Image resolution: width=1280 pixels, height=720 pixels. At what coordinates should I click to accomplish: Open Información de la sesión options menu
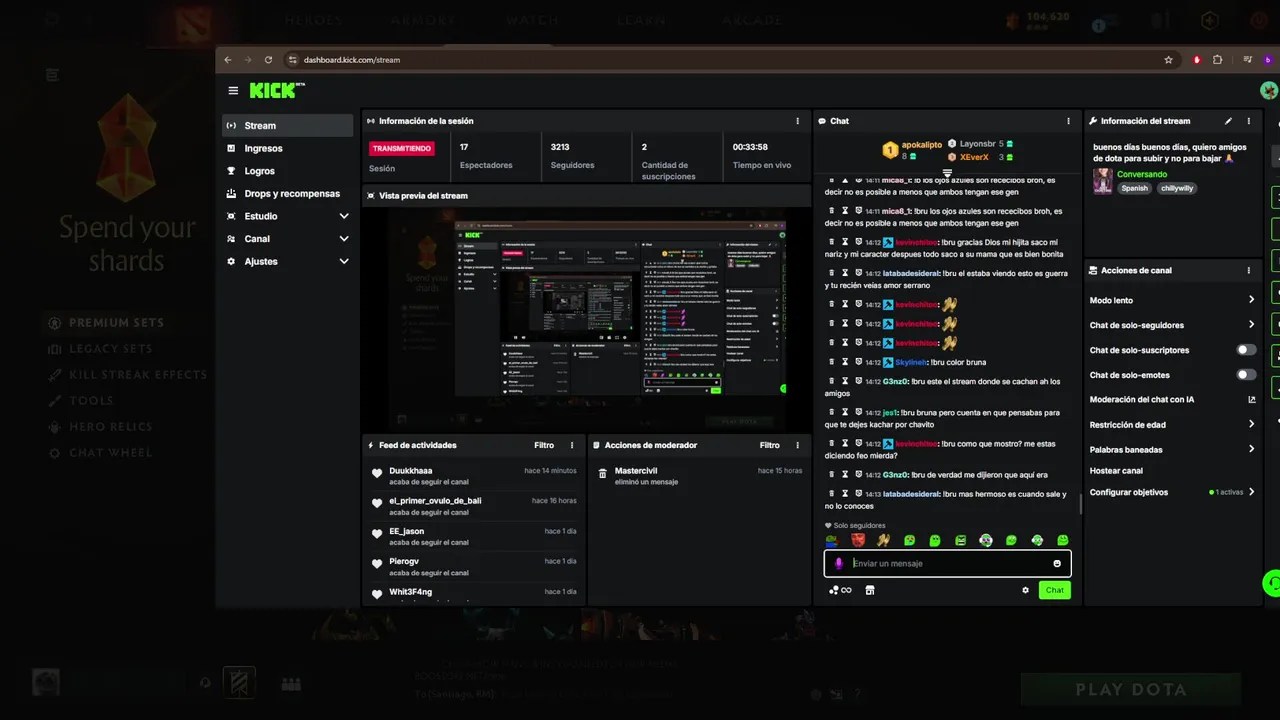coord(797,121)
